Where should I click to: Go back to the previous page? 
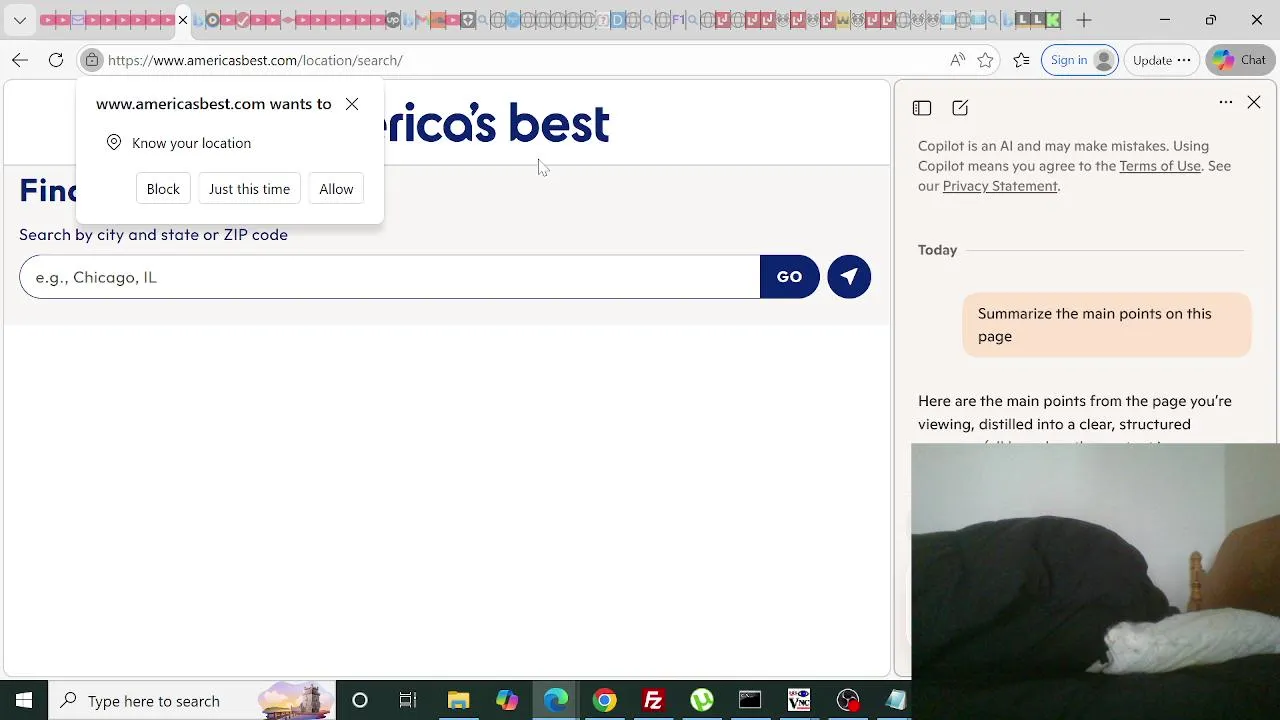tap(20, 60)
